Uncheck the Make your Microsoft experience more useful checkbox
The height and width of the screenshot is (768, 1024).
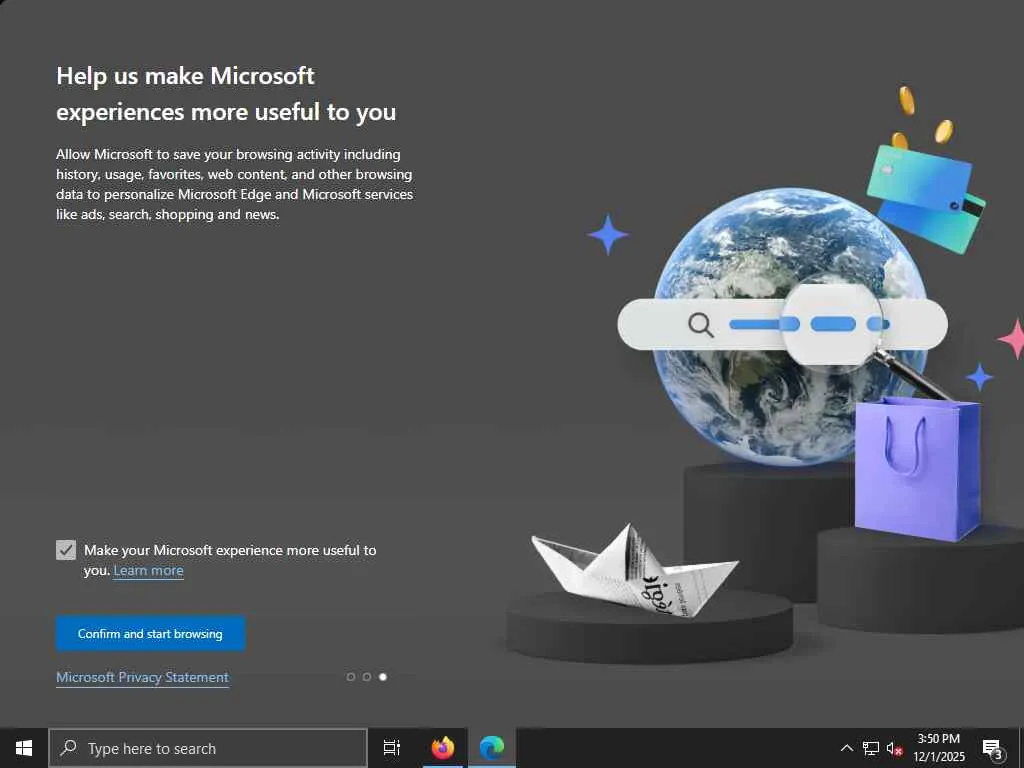[66, 550]
